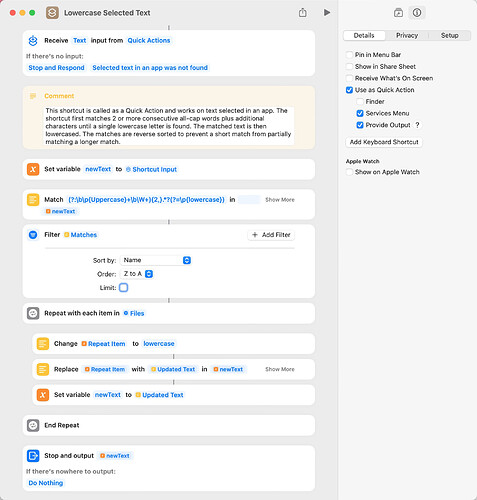Viewport: 477px width, 500px height.
Task: Change the Order Z to A dropdown
Action: (138, 274)
